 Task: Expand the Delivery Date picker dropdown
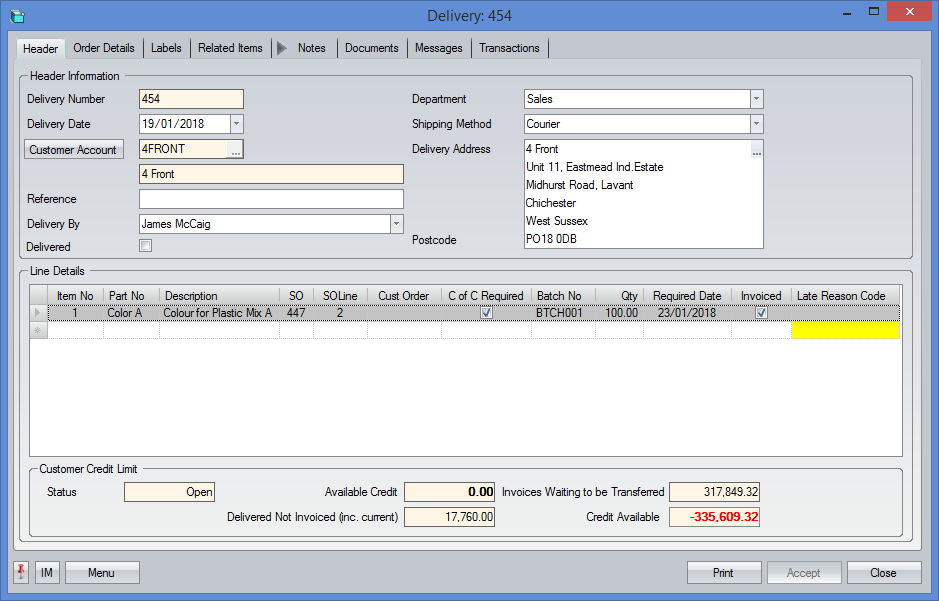click(x=237, y=125)
